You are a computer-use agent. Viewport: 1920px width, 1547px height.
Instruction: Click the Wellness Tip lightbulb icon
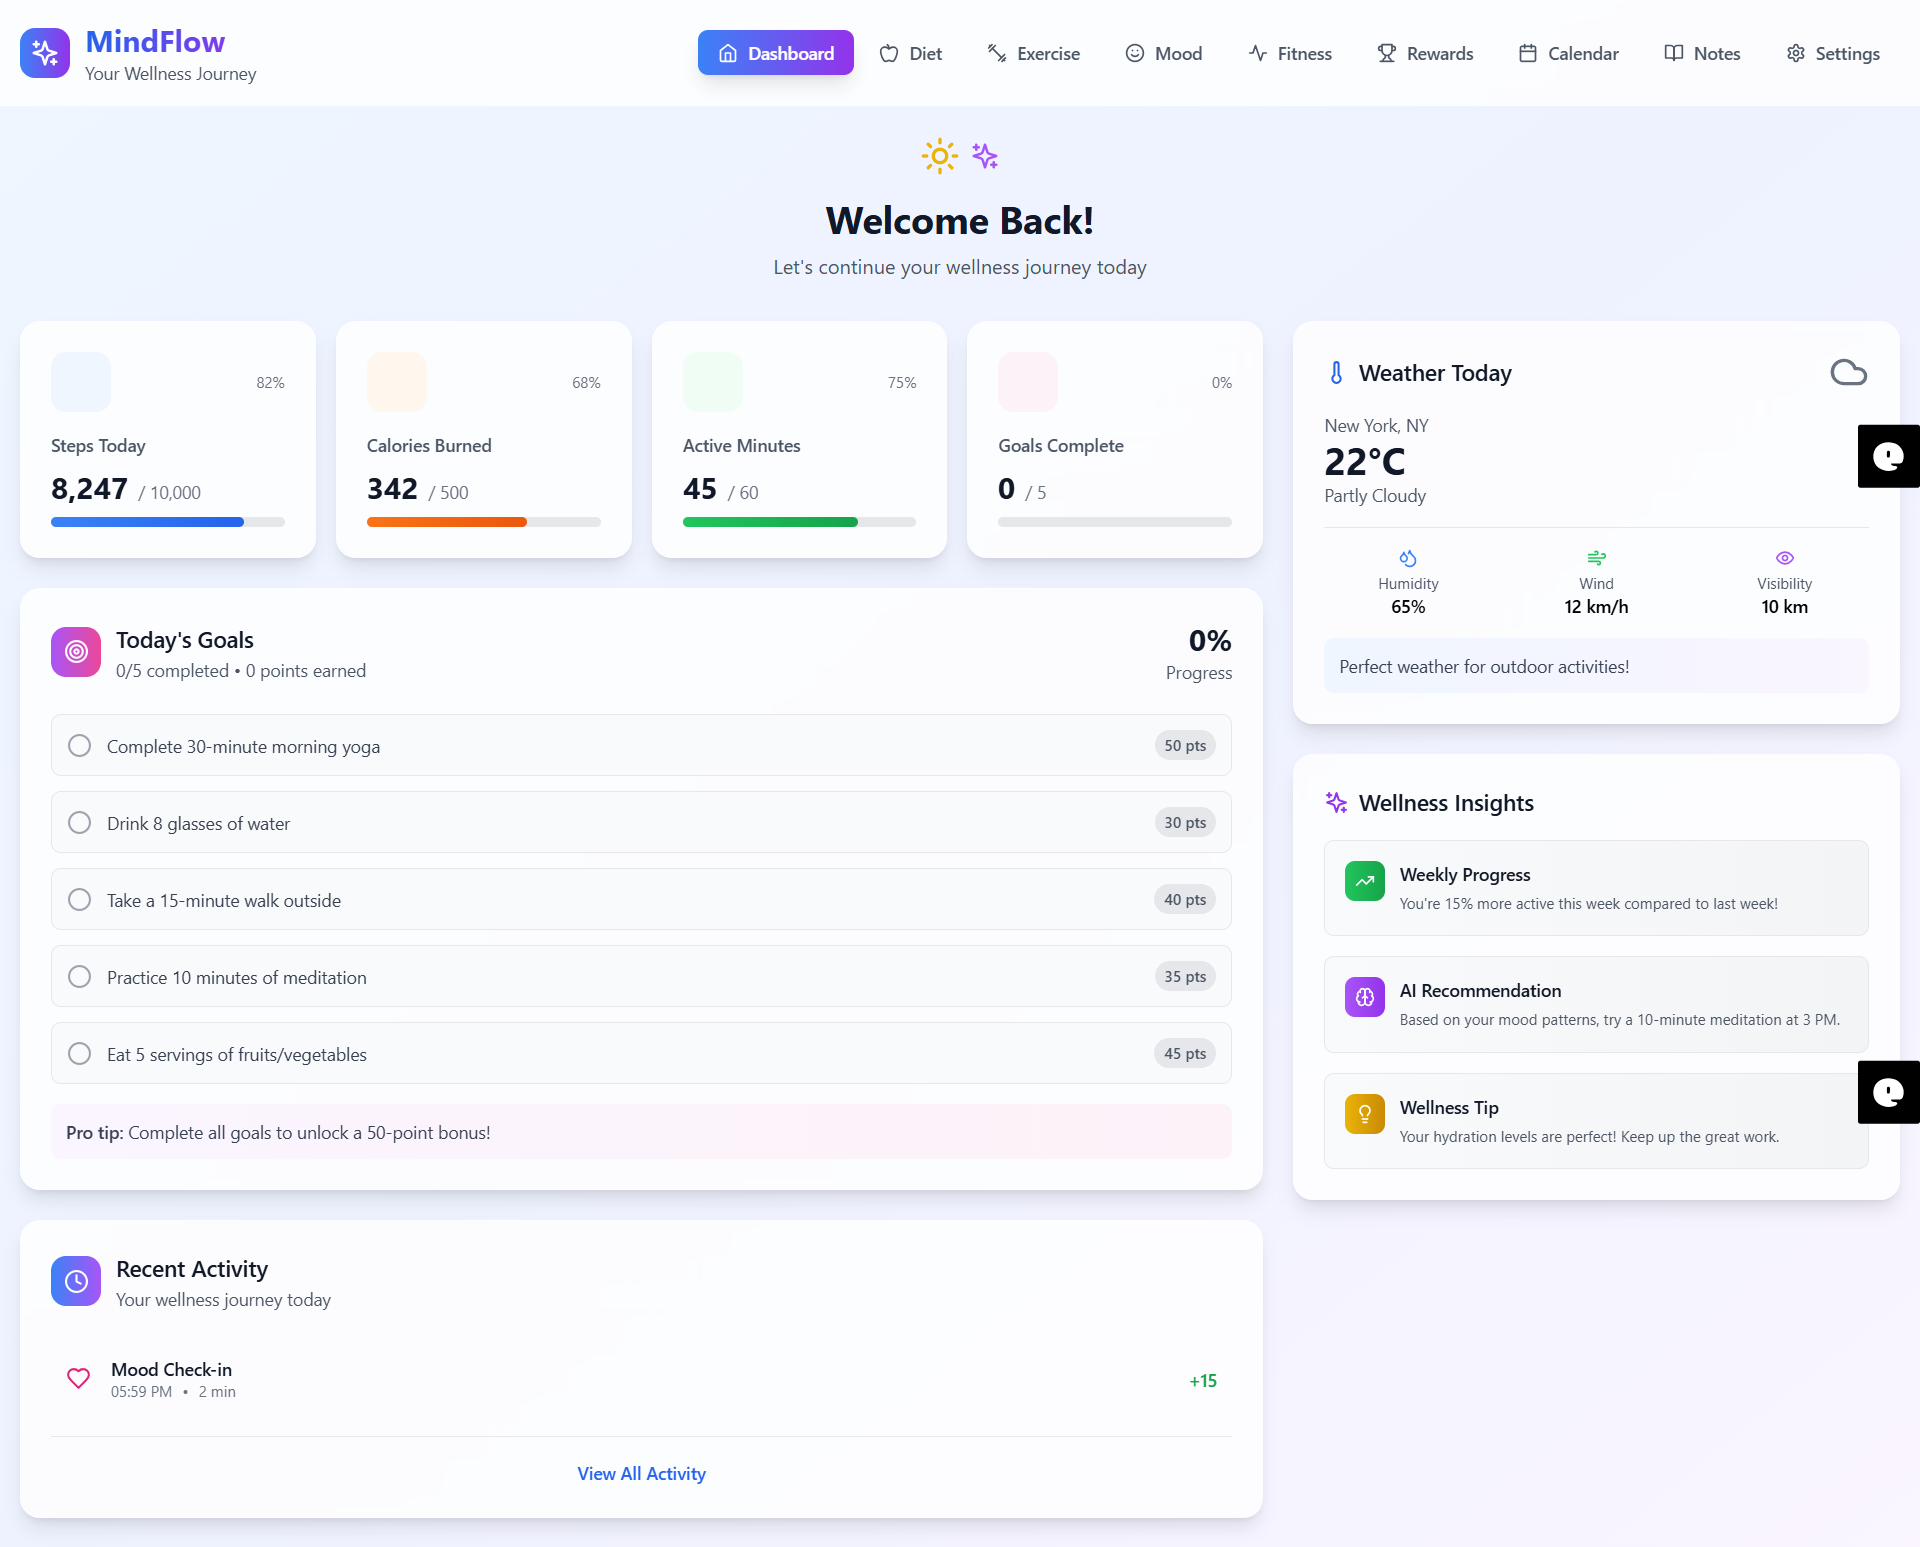point(1364,1114)
